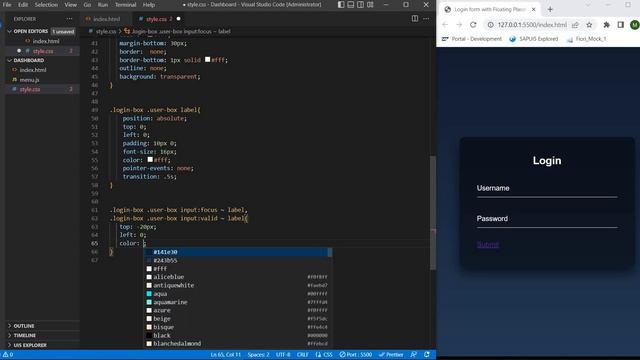Image resolution: width=640 pixels, height=360 pixels.
Task: Open the browser side panel icon
Action: pos(620,25)
